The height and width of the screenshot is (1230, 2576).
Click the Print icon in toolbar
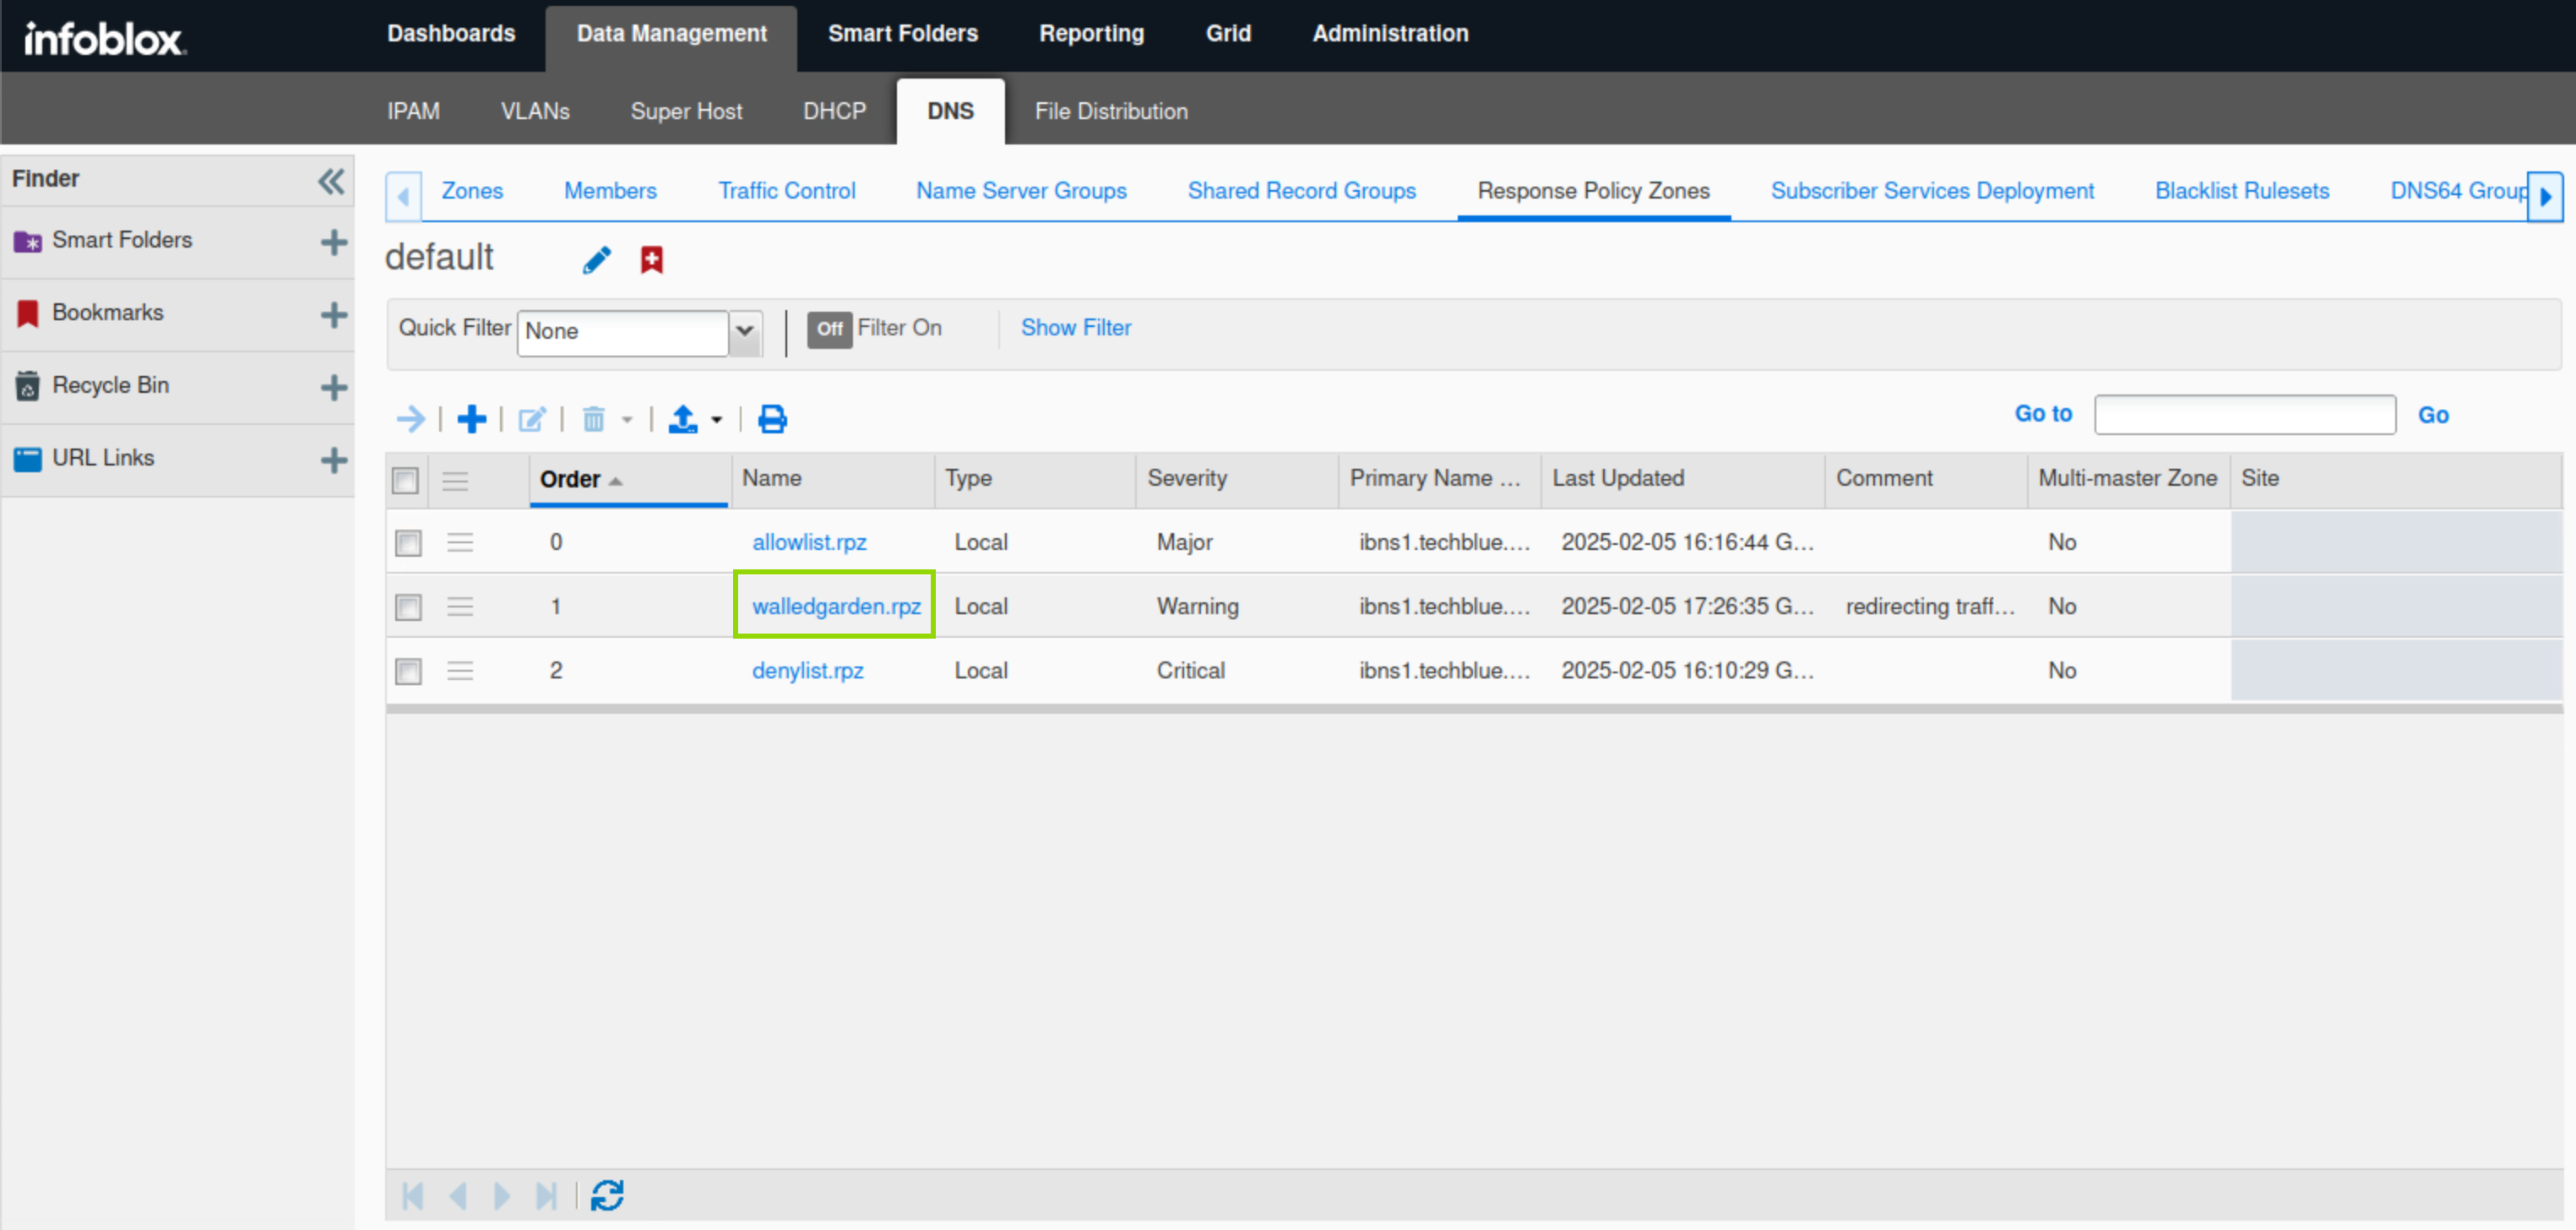coord(772,419)
